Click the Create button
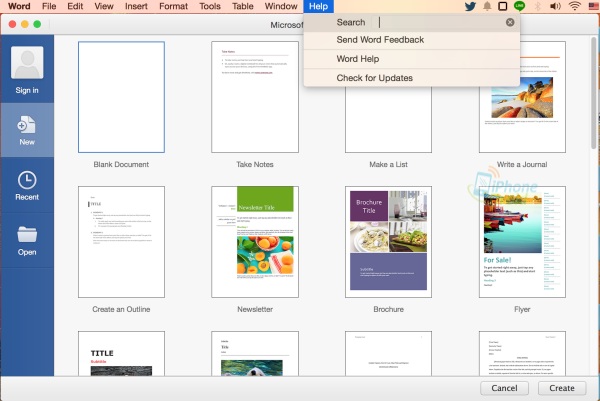 pos(562,388)
